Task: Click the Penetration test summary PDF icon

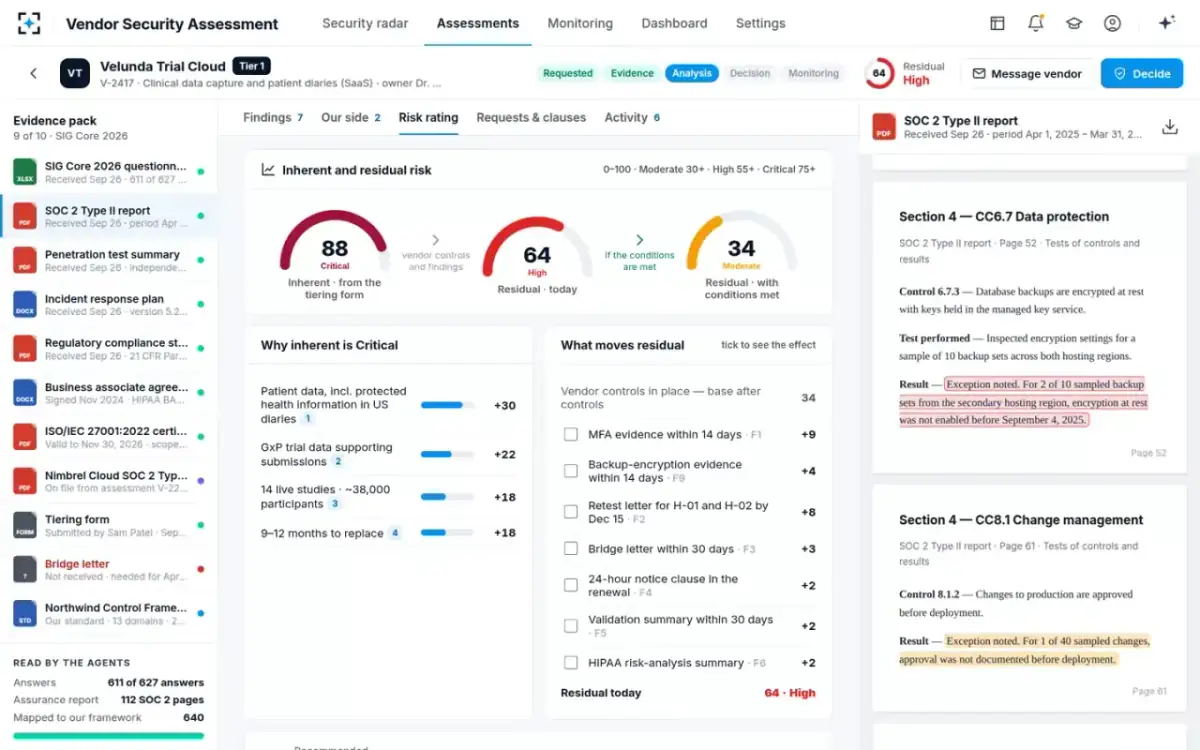Action: pos(25,260)
